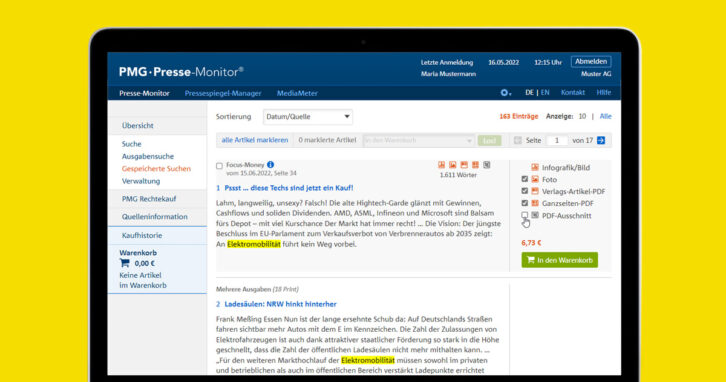Click the icon beside Infografik/Bild label
This screenshot has width=726, height=382.
point(535,168)
